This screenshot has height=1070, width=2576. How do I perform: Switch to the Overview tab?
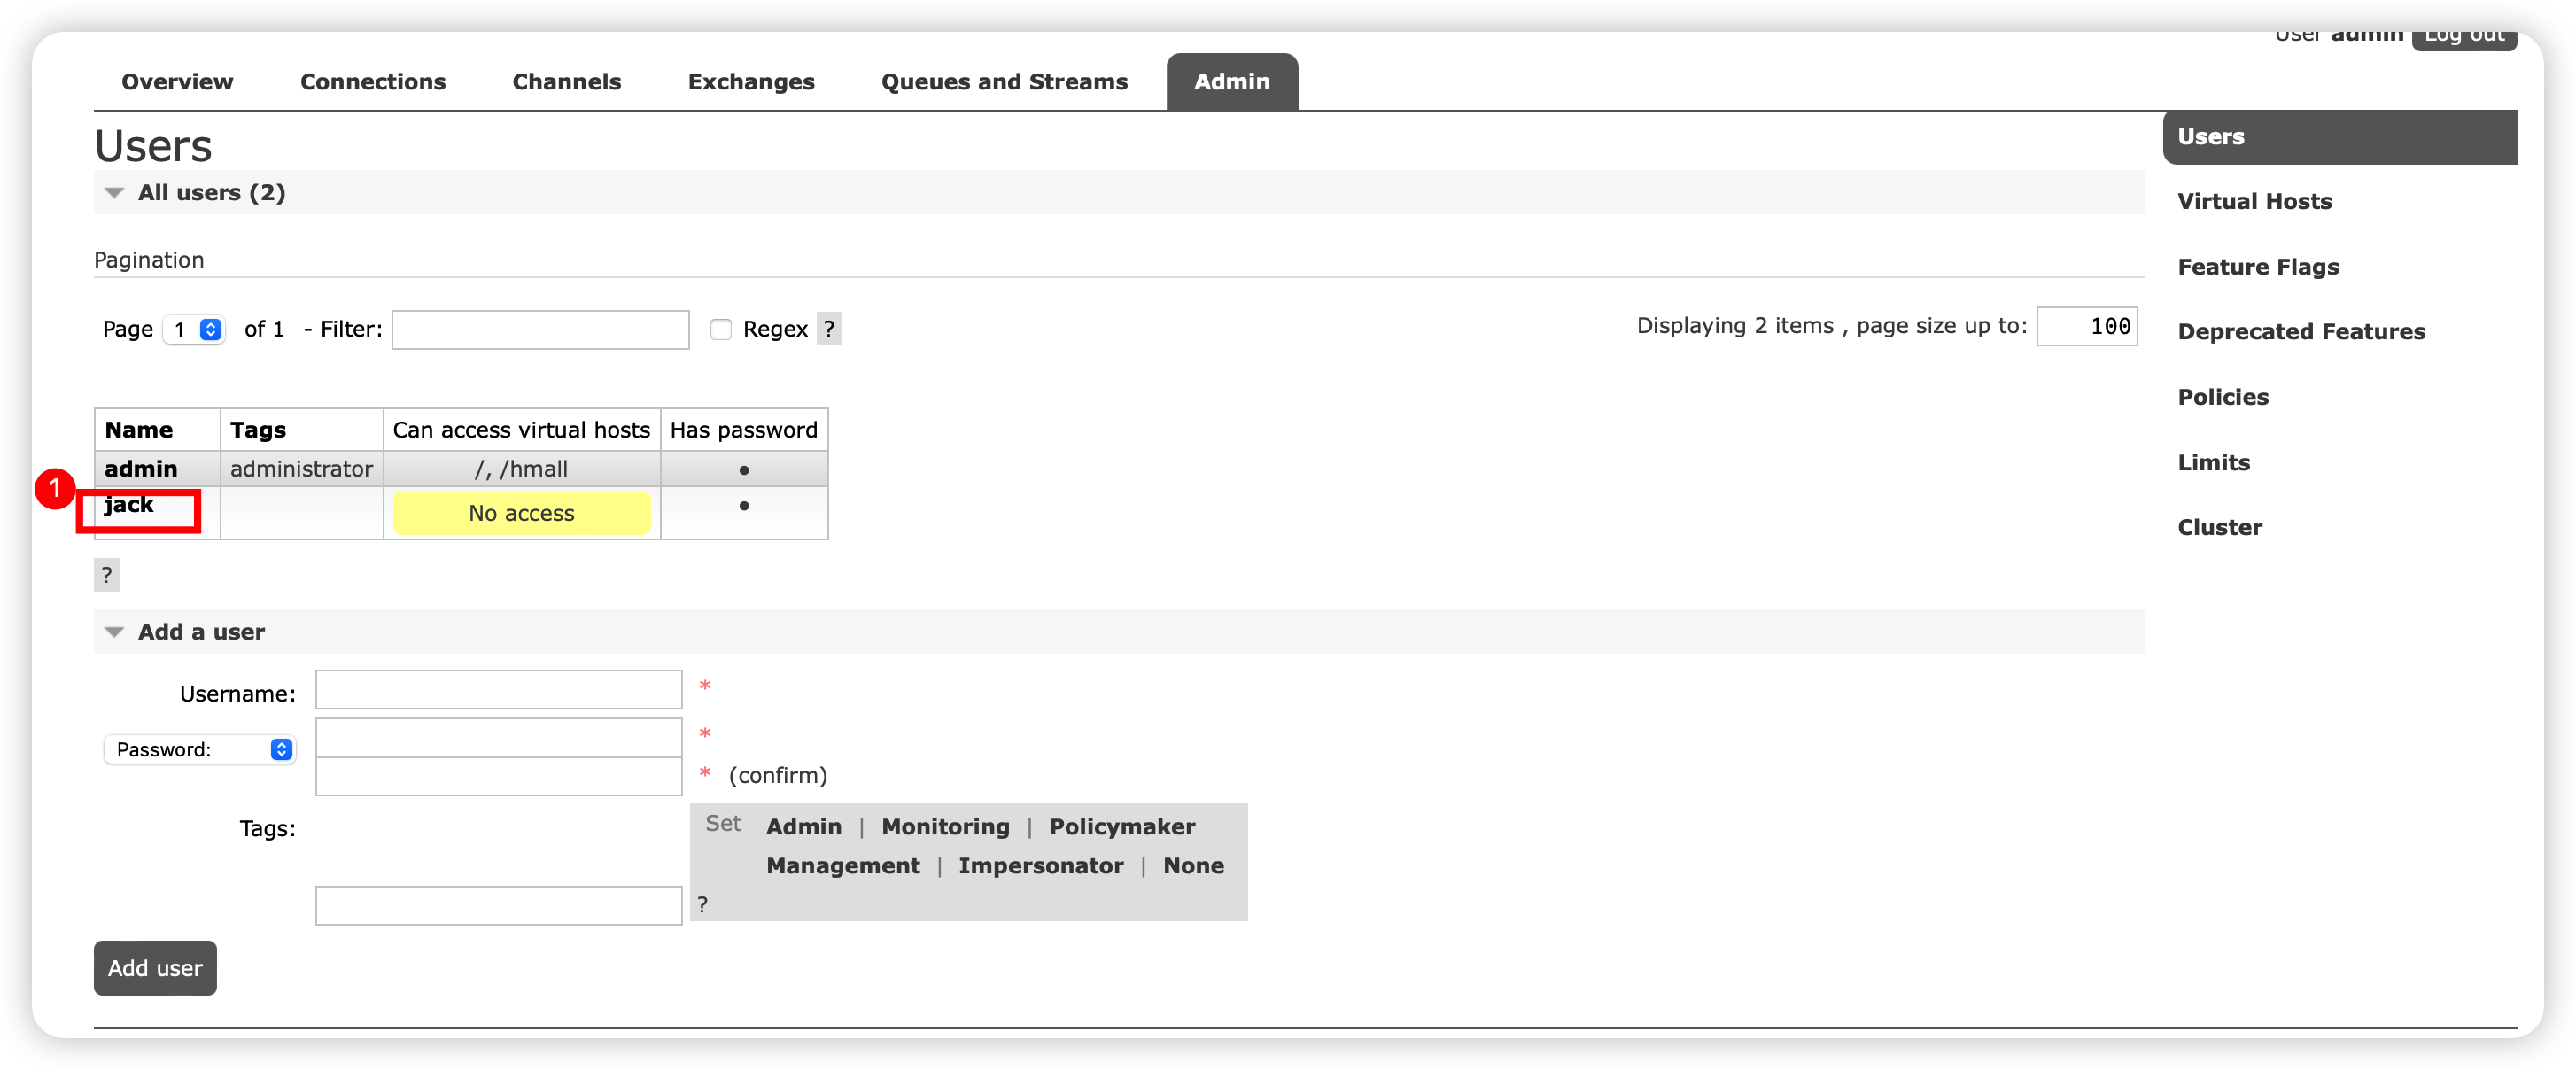pos(176,82)
